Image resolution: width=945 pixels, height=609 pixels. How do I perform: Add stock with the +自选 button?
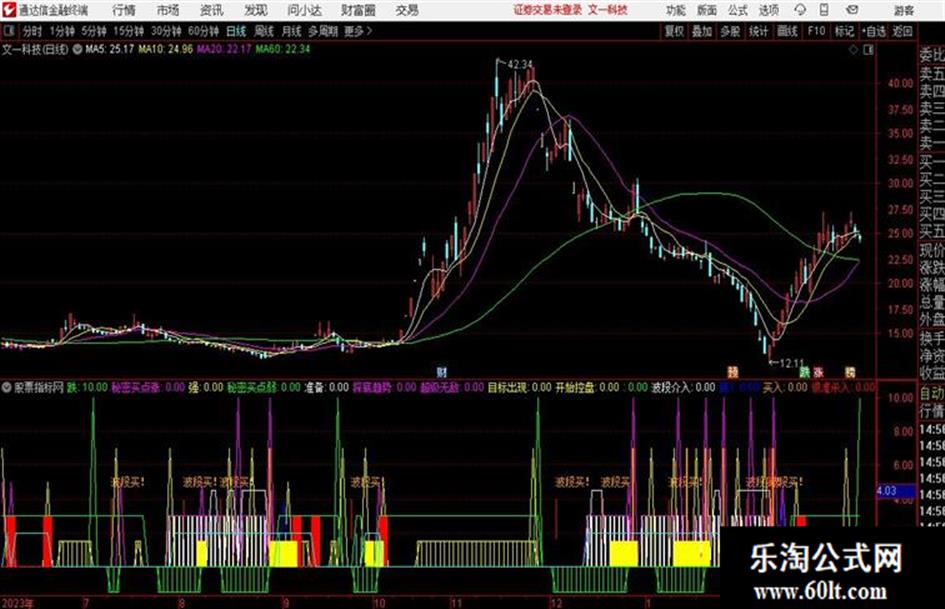tap(874, 31)
